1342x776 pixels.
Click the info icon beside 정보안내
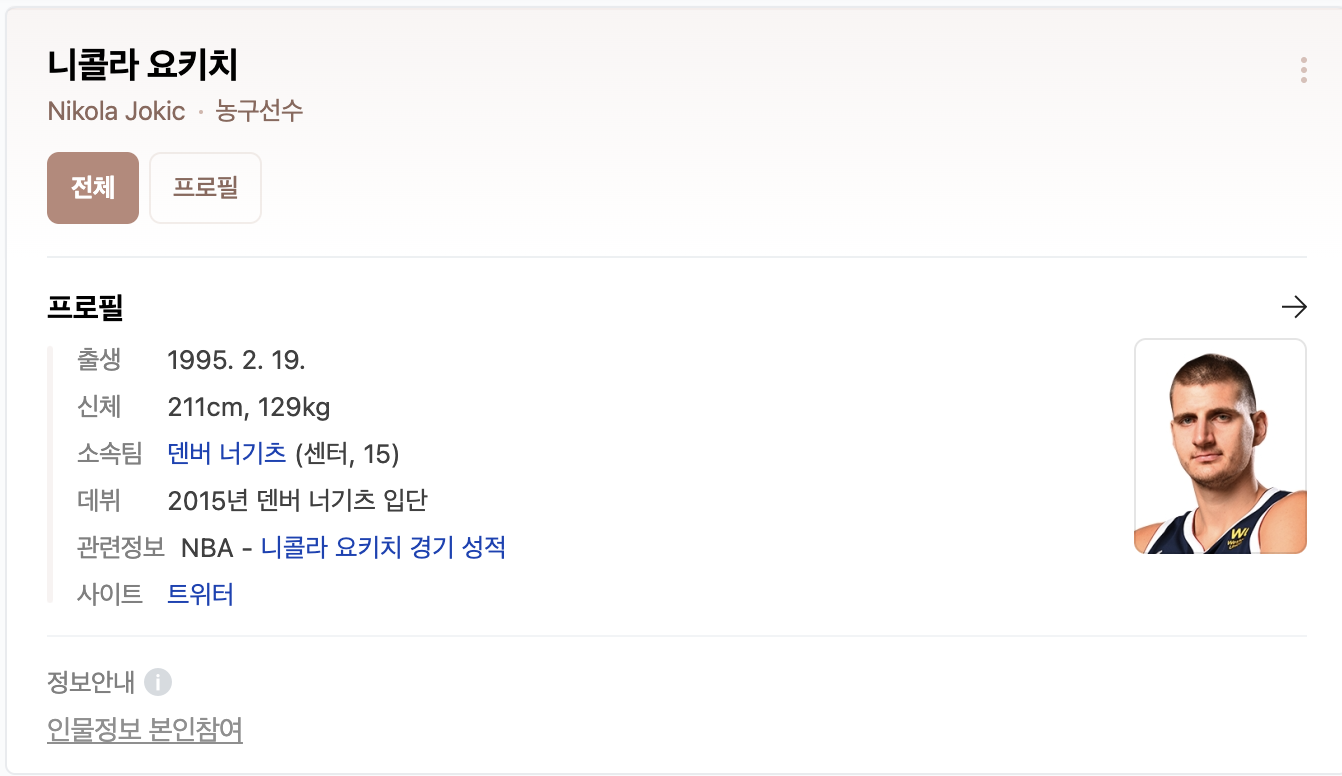[158, 682]
